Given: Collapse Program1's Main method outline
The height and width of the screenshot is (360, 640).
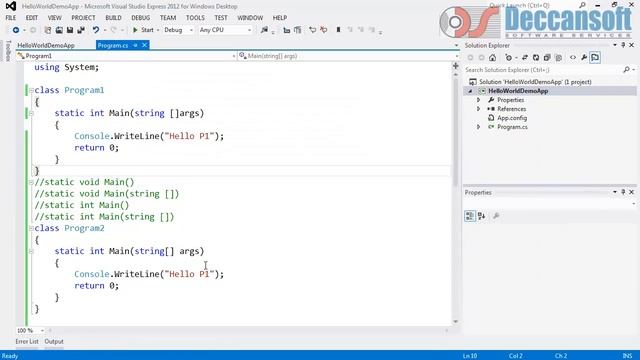Looking at the screenshot, I should click(31, 113).
